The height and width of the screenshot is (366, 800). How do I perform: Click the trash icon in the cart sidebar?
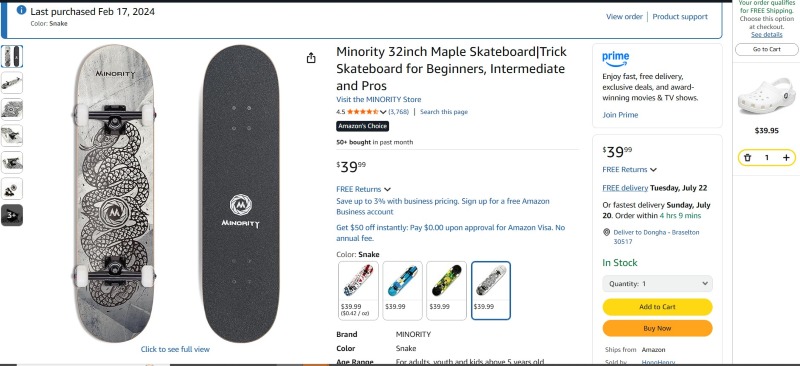(x=747, y=158)
